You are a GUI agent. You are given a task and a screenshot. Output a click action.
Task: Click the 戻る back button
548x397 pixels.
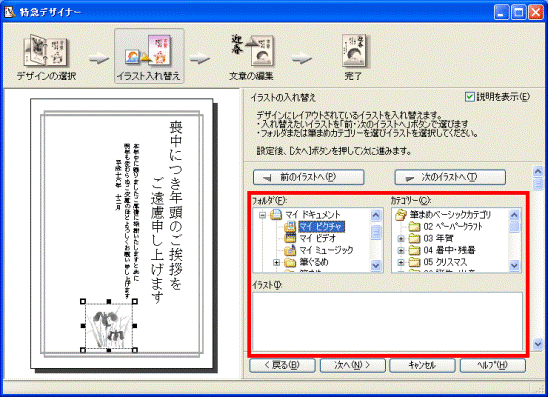[282, 366]
